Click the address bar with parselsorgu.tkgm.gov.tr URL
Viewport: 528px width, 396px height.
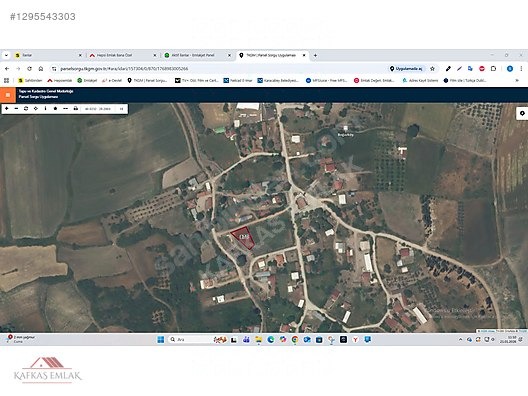219,69
